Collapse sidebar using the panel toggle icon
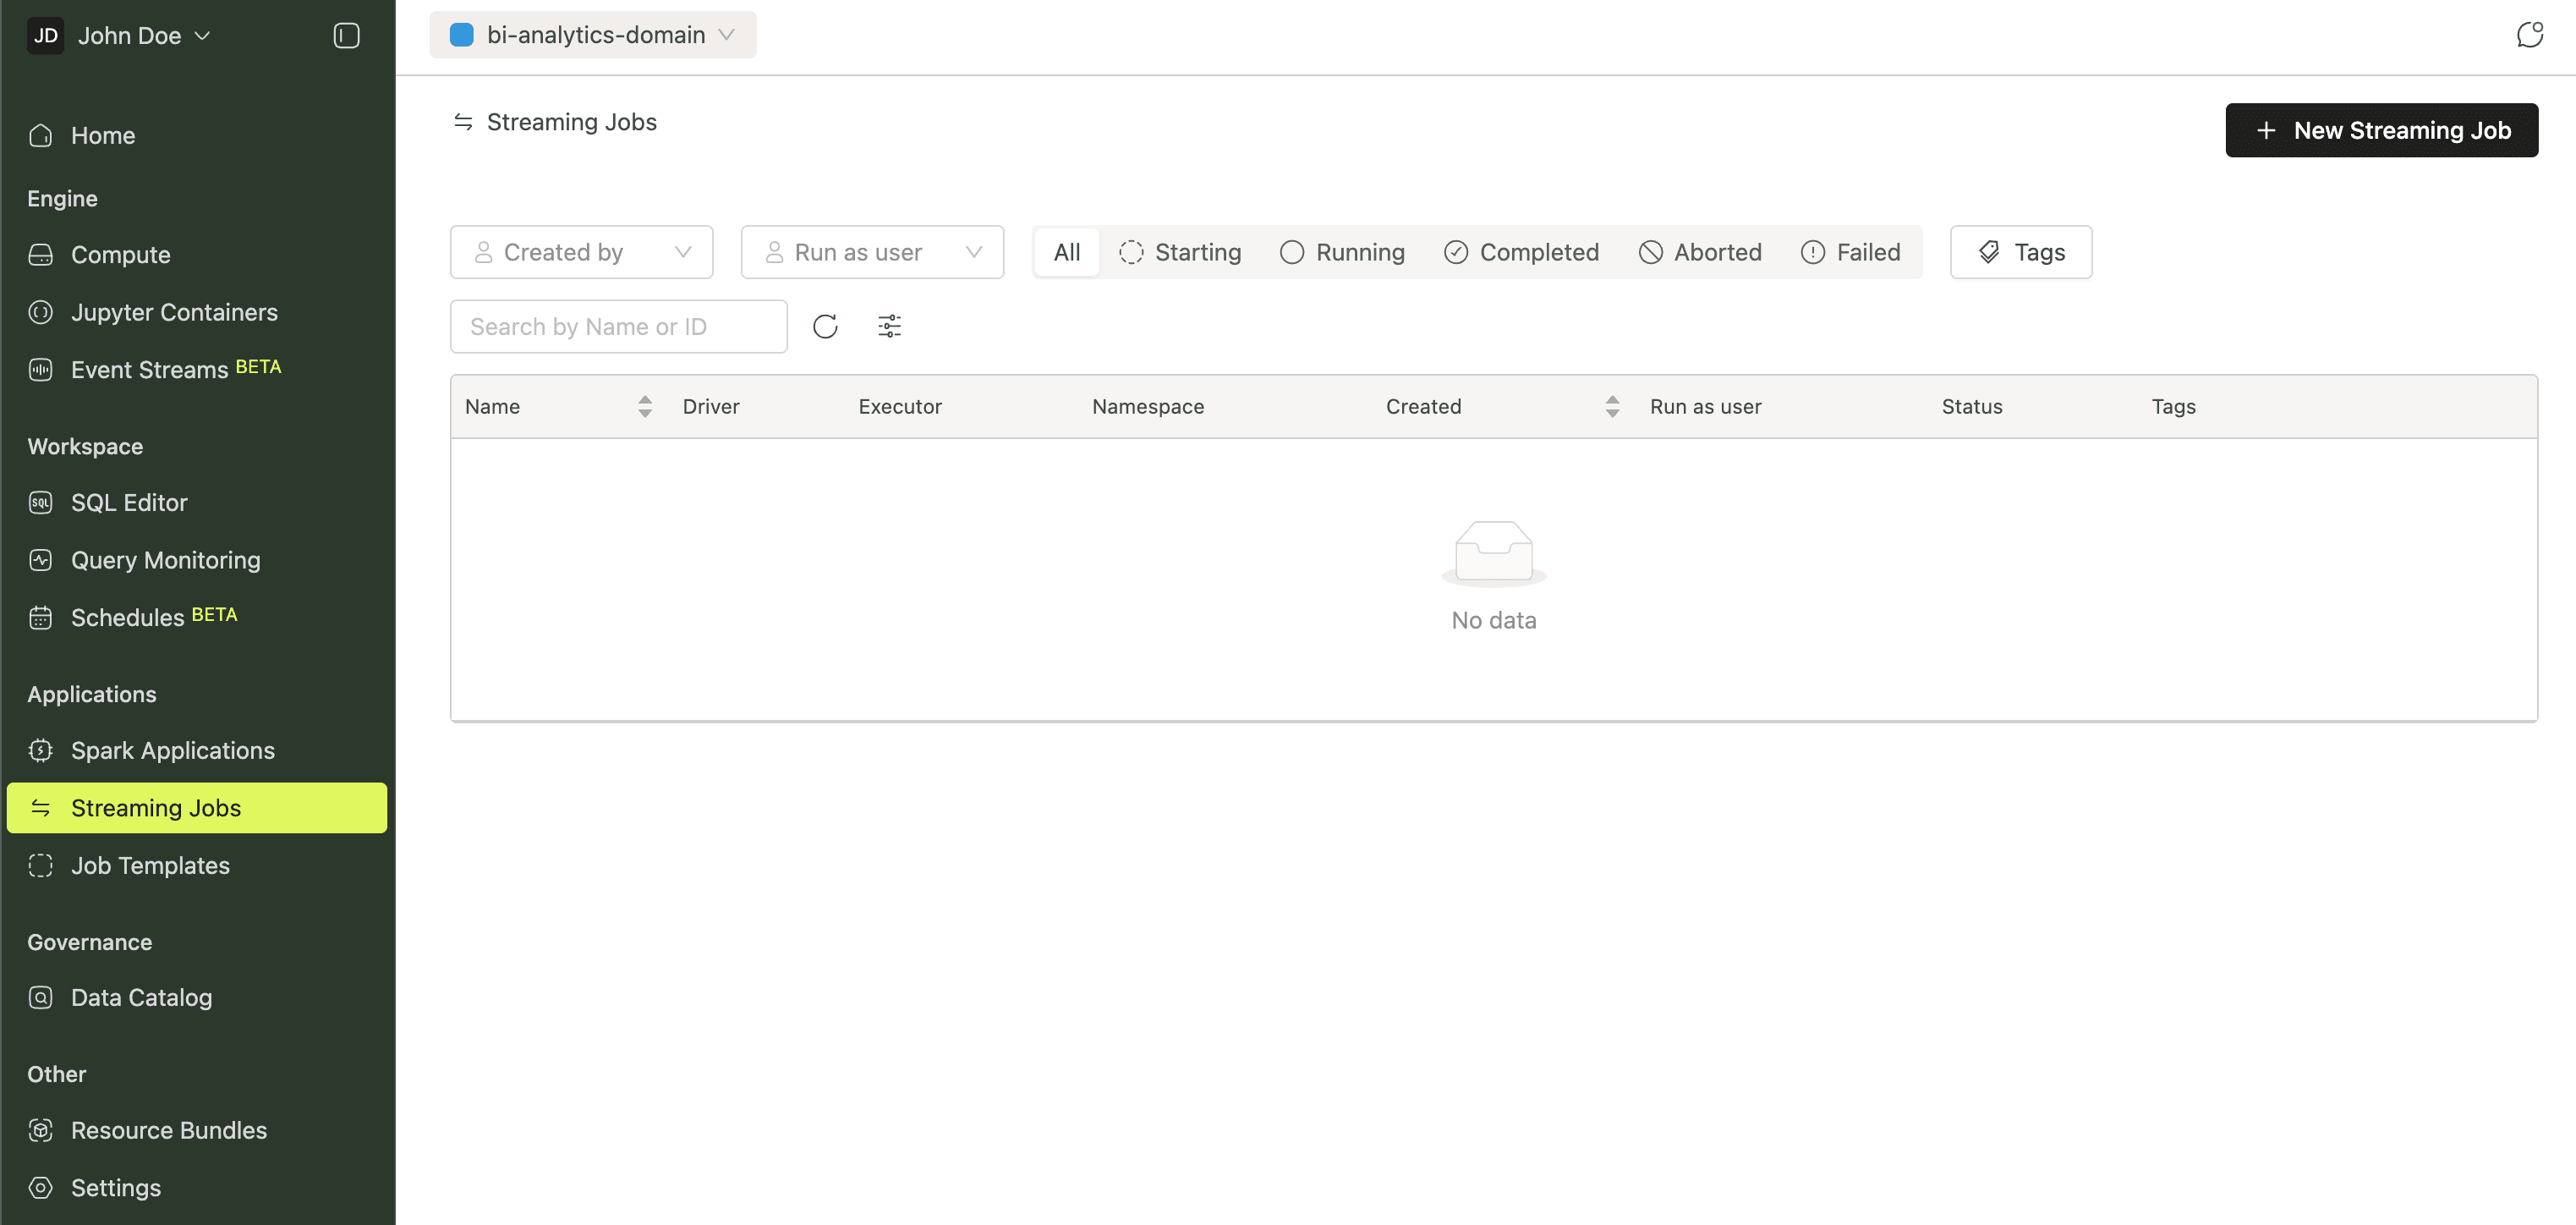 point(346,36)
